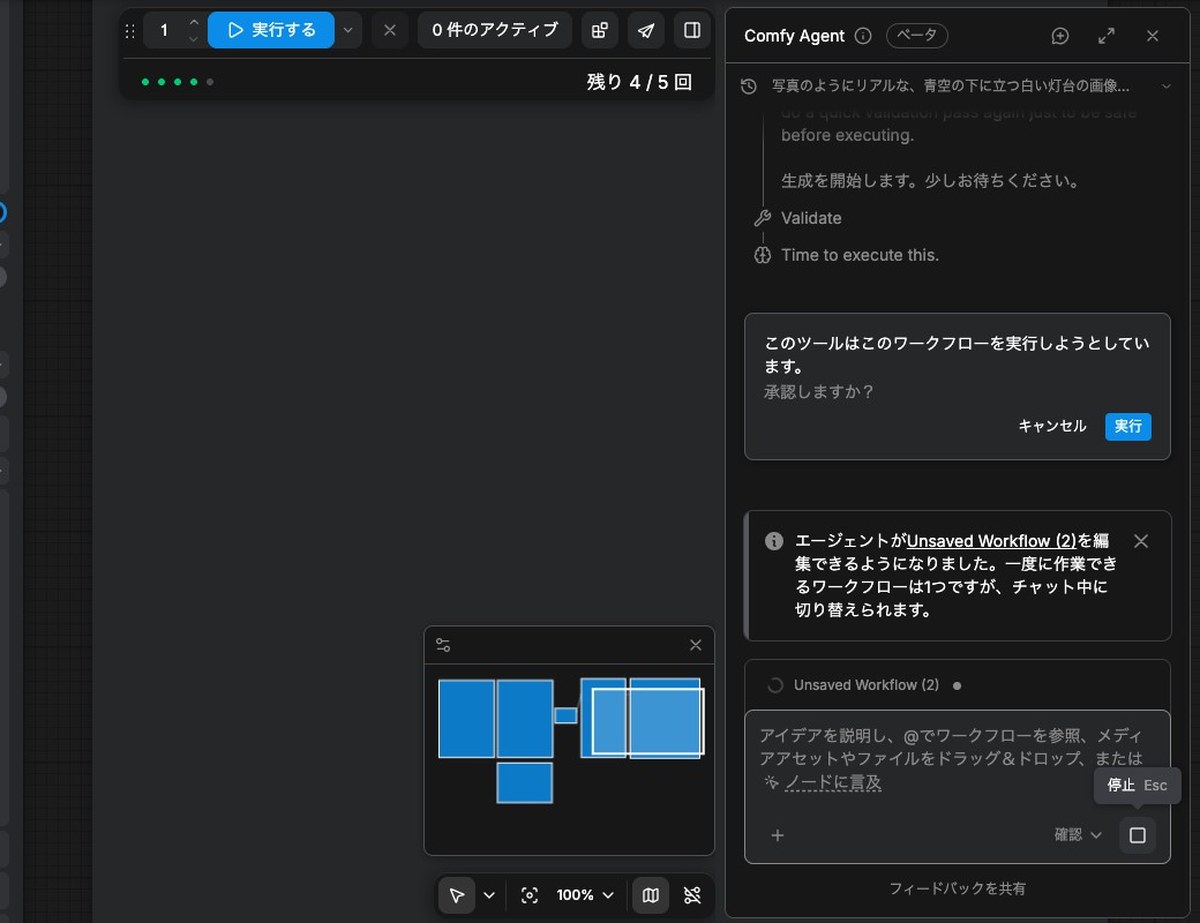
Task: Start a new chat with plus bubble icon
Action: (x=1060, y=36)
